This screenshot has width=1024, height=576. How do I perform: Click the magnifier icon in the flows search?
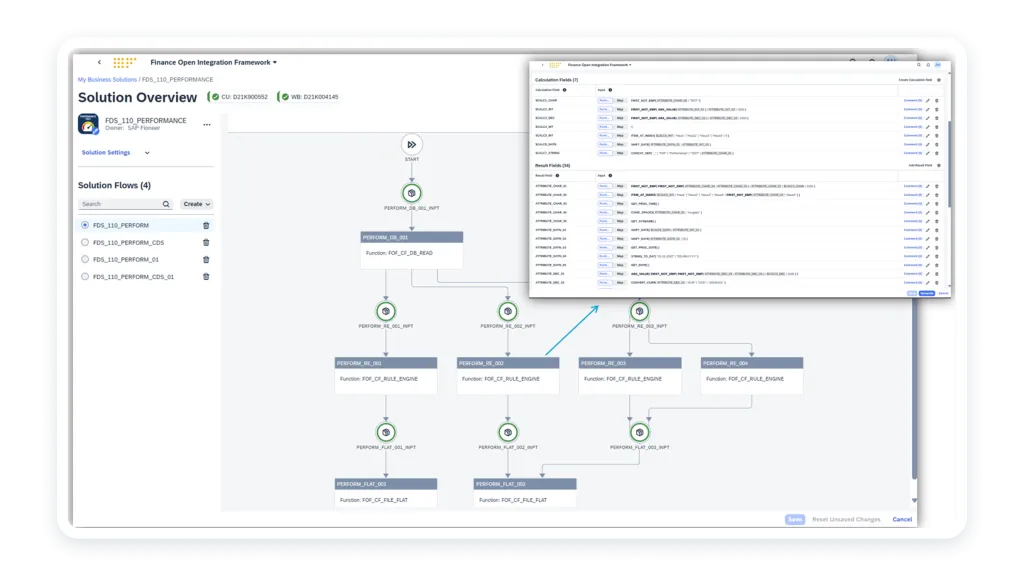pyautogui.click(x=166, y=204)
